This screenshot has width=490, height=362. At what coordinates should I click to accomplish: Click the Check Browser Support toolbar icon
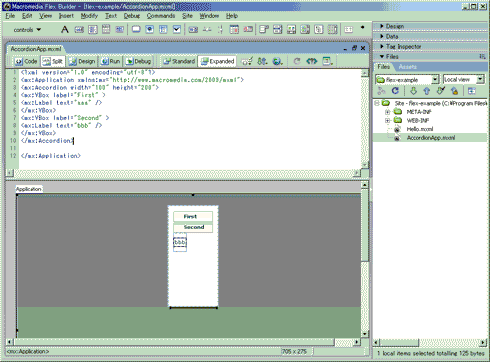[247, 61]
